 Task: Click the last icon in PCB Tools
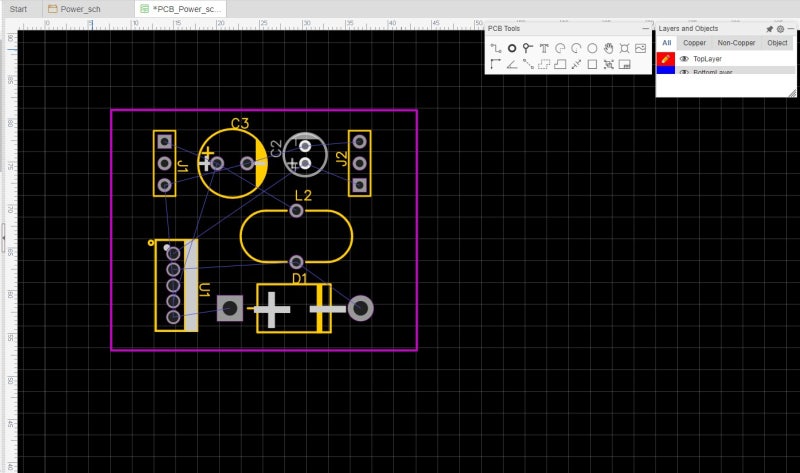[624, 64]
